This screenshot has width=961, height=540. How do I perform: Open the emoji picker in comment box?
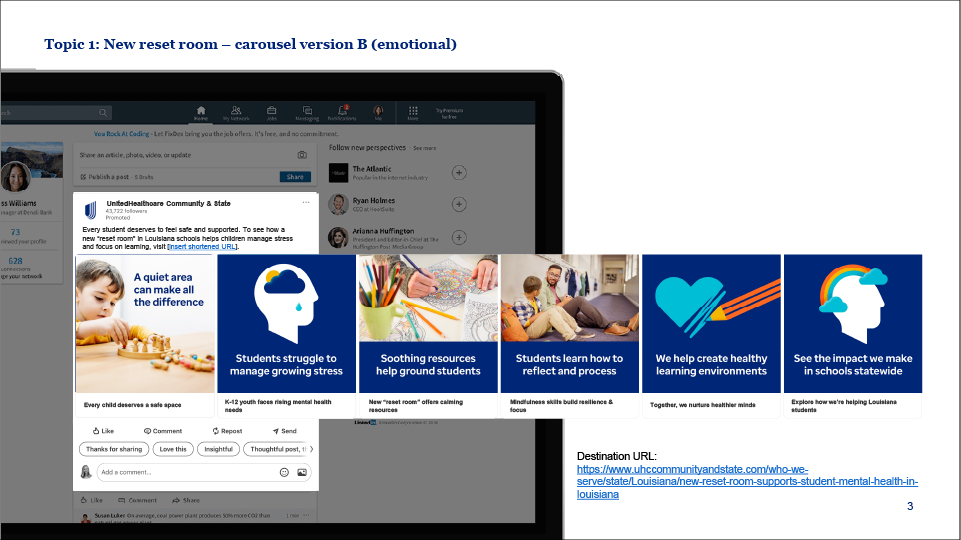click(284, 472)
